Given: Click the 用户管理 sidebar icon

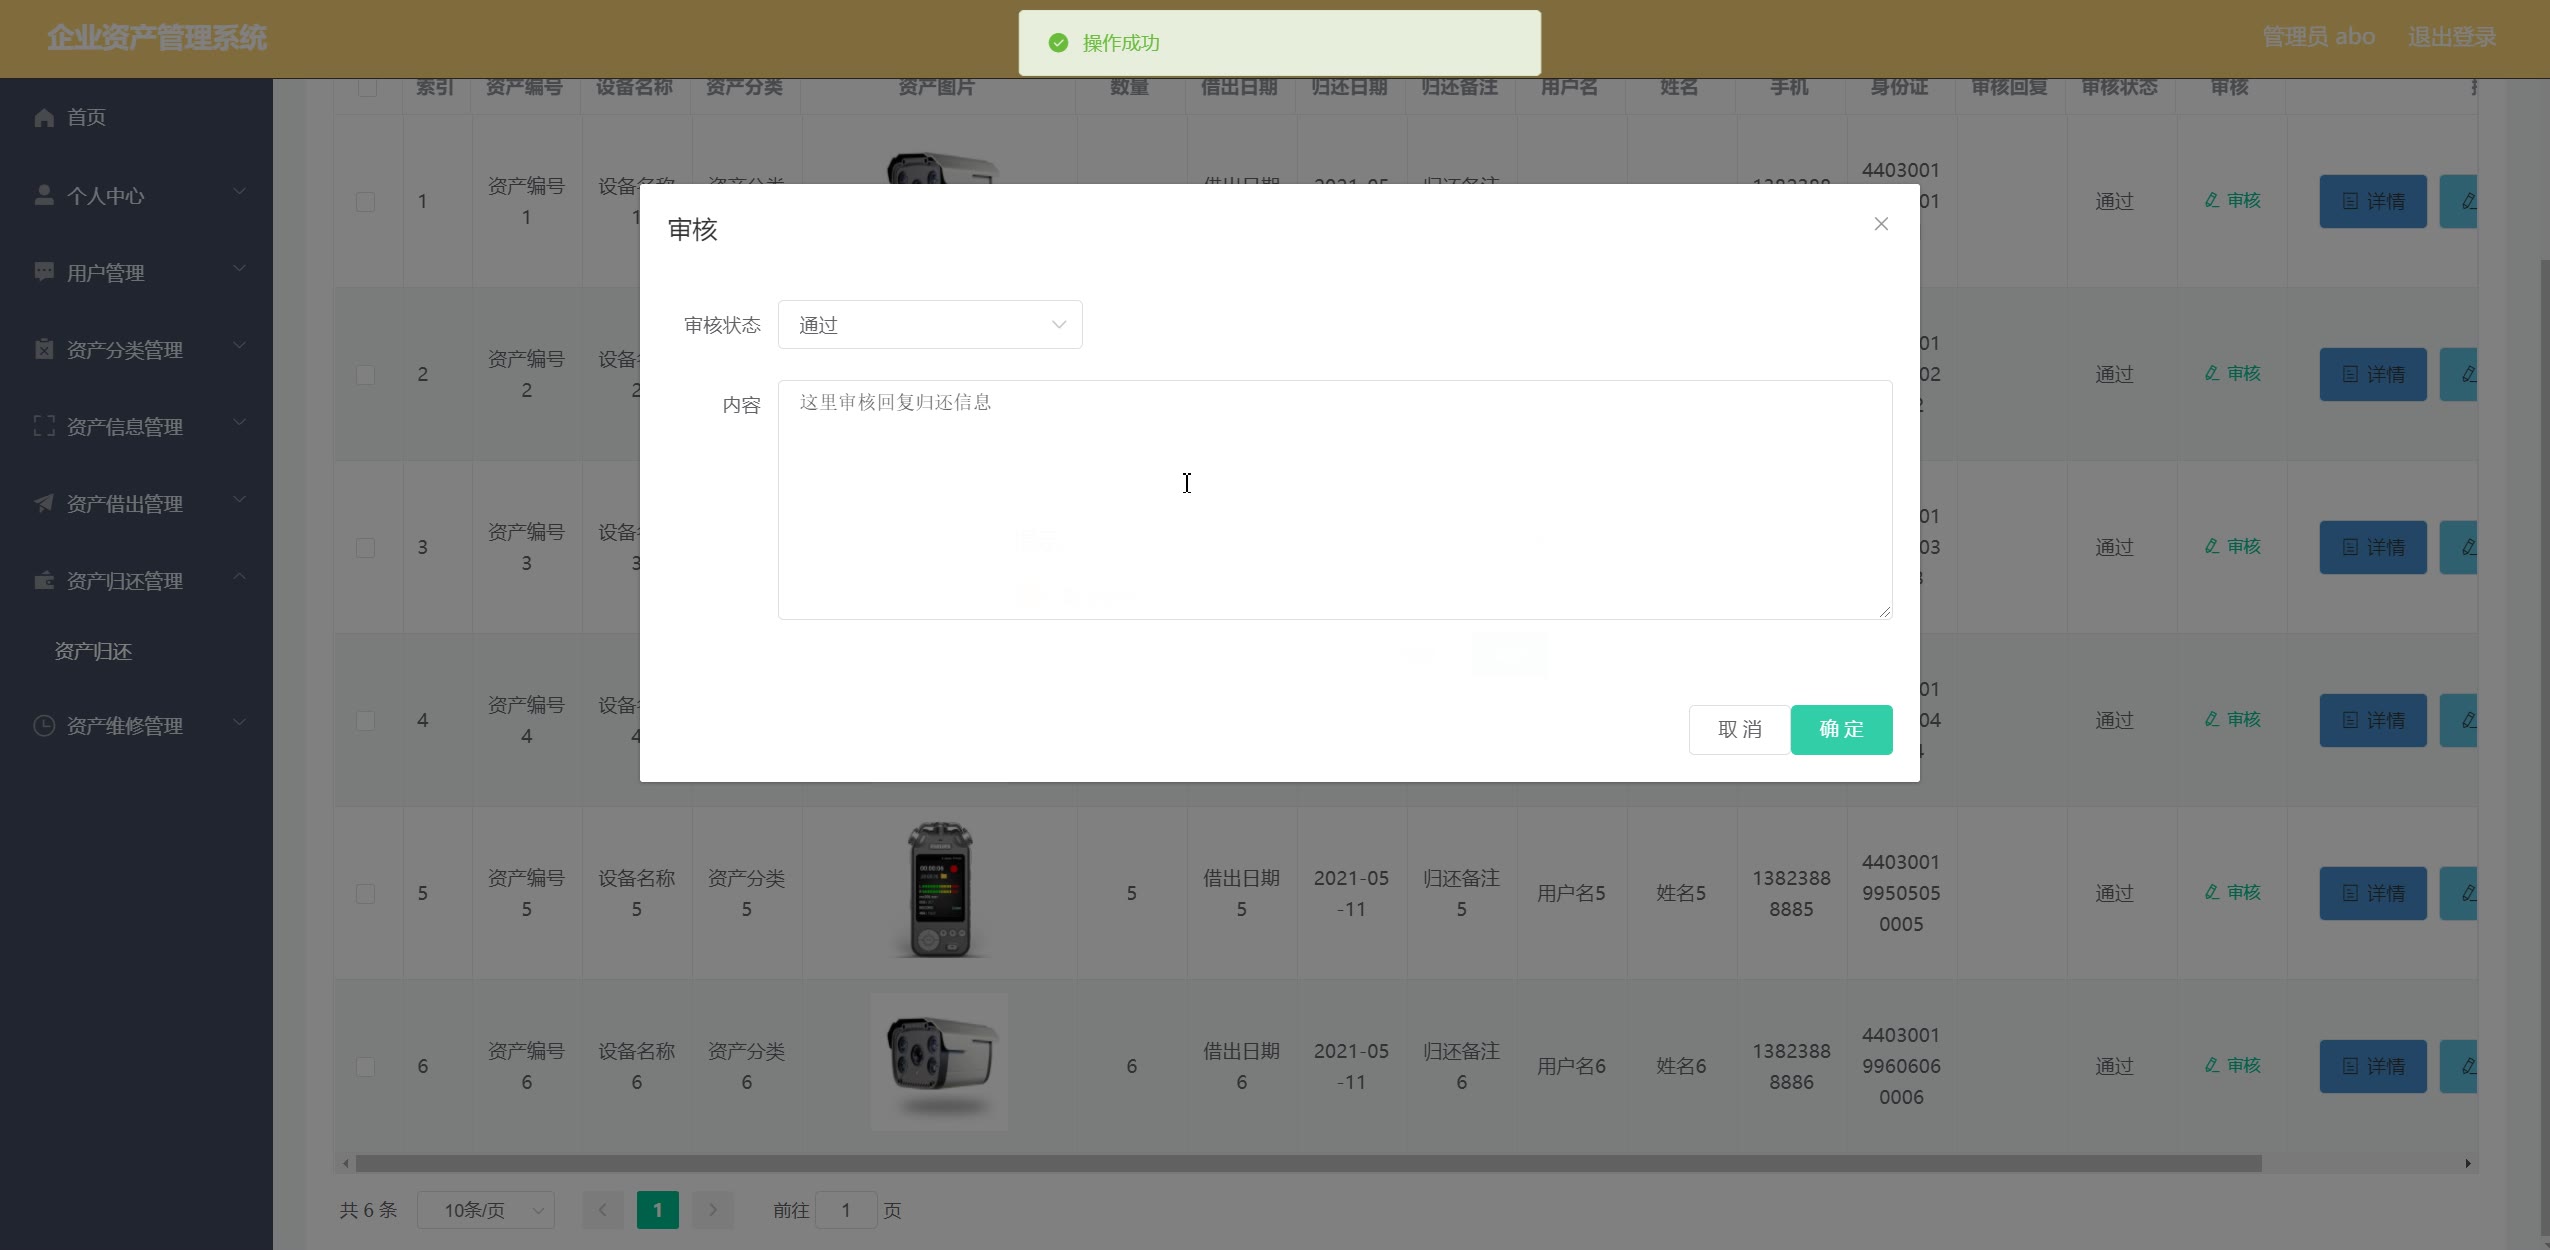Looking at the screenshot, I should point(43,272).
